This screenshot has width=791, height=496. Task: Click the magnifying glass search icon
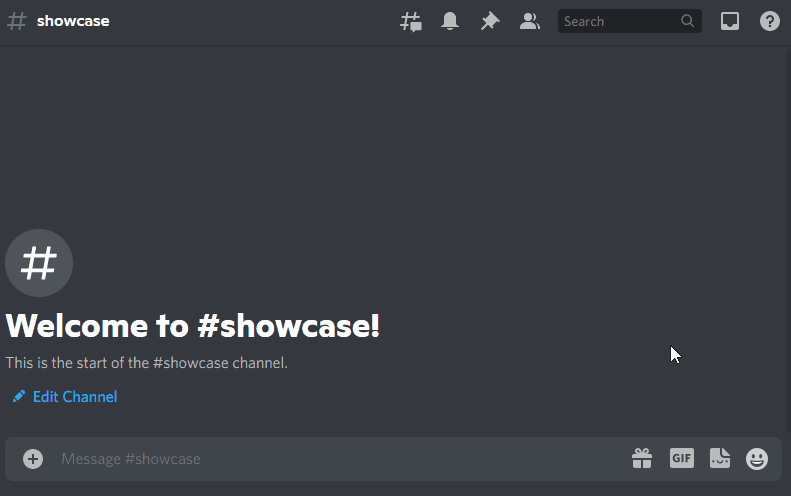[687, 21]
